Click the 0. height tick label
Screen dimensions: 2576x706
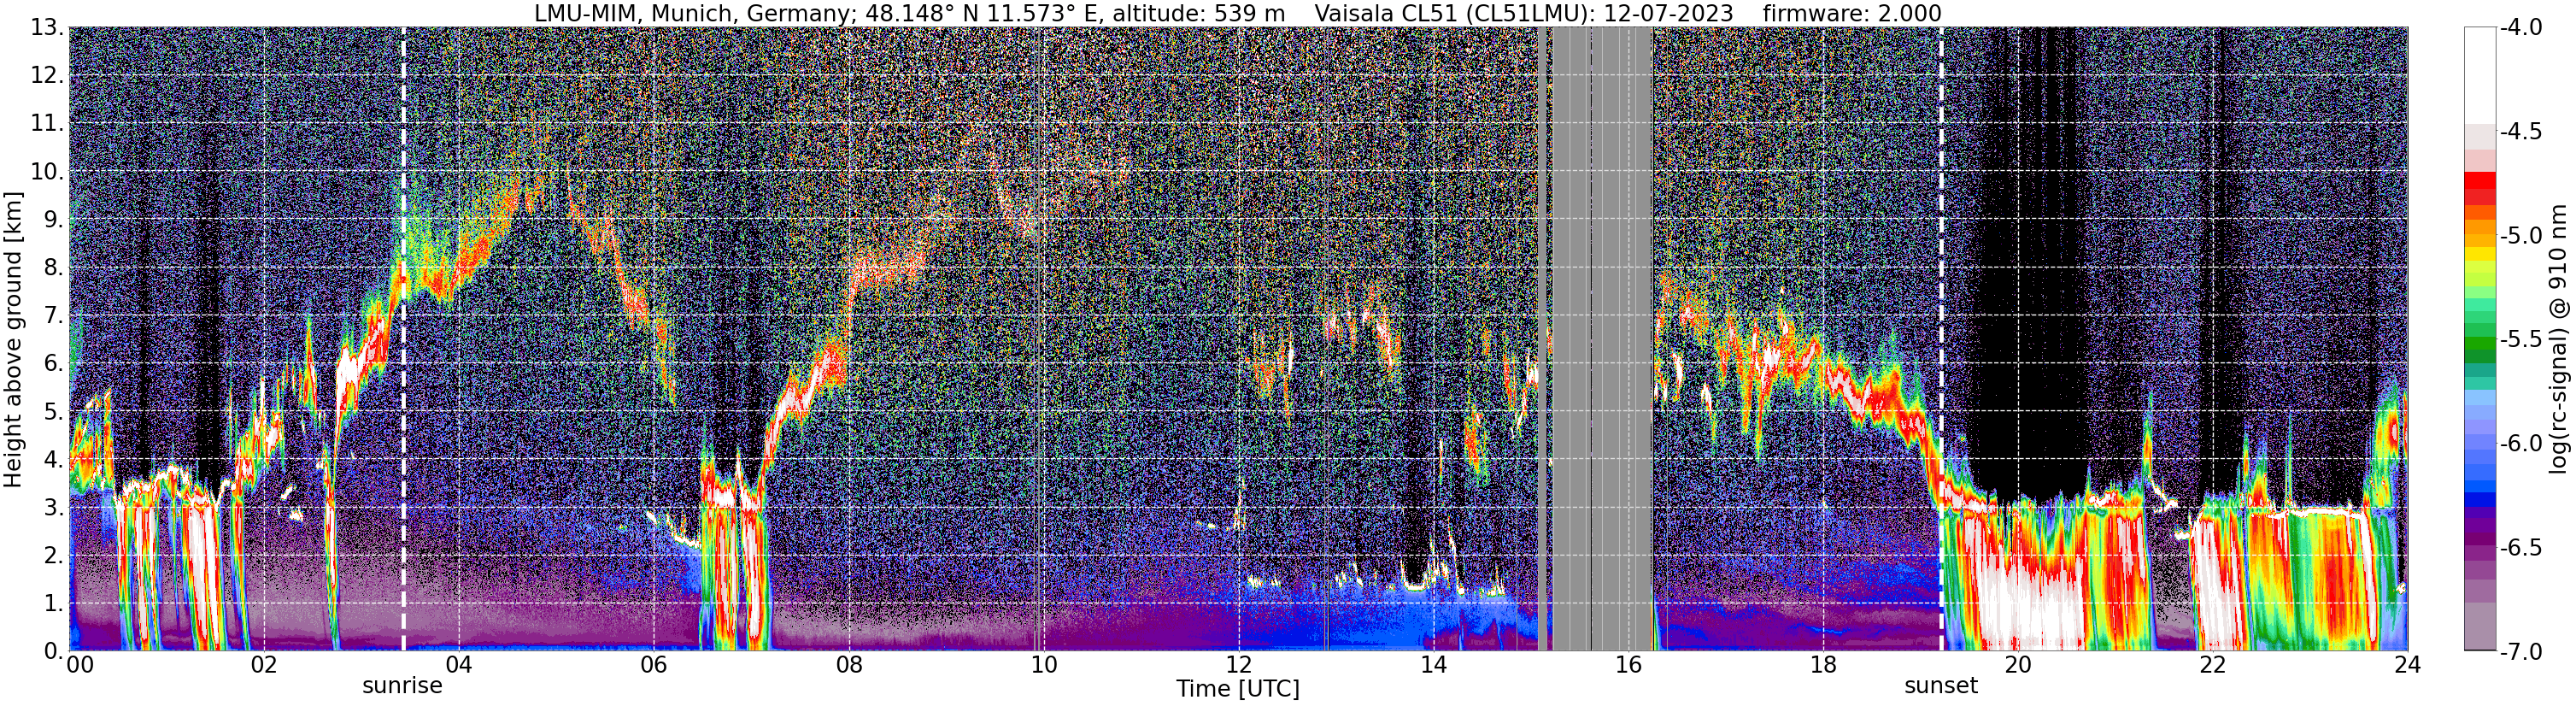(x=53, y=652)
